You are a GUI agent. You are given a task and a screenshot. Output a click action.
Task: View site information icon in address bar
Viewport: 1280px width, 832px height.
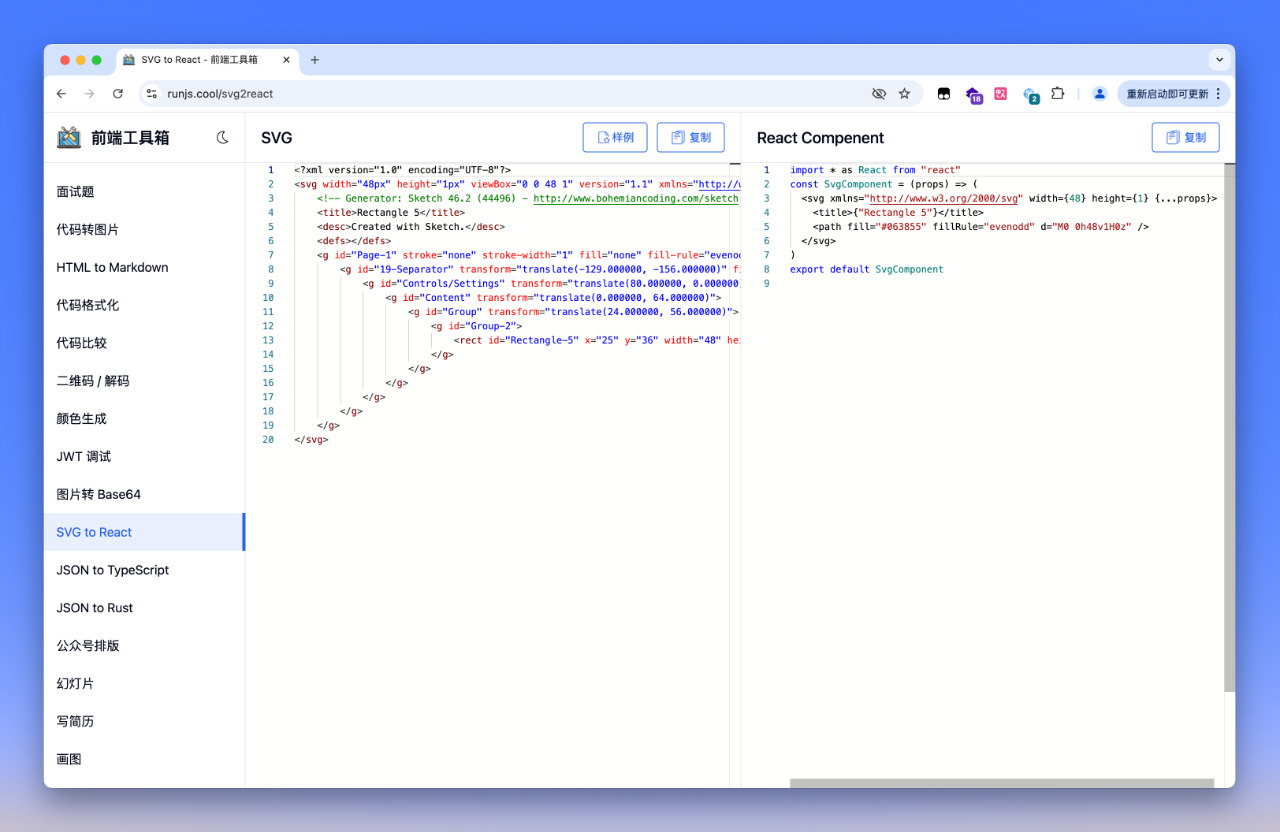152,94
